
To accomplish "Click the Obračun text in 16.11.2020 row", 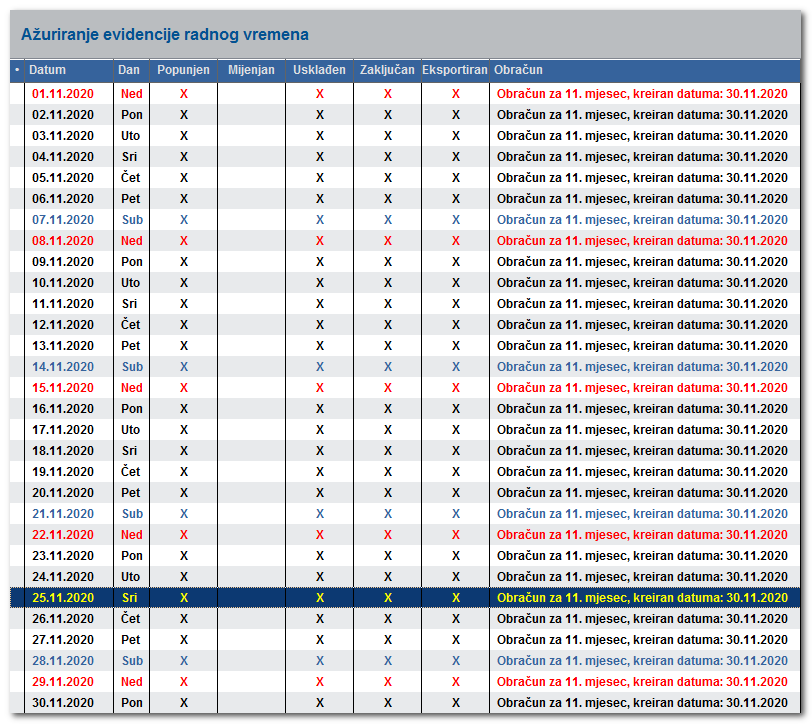I will [642, 409].
